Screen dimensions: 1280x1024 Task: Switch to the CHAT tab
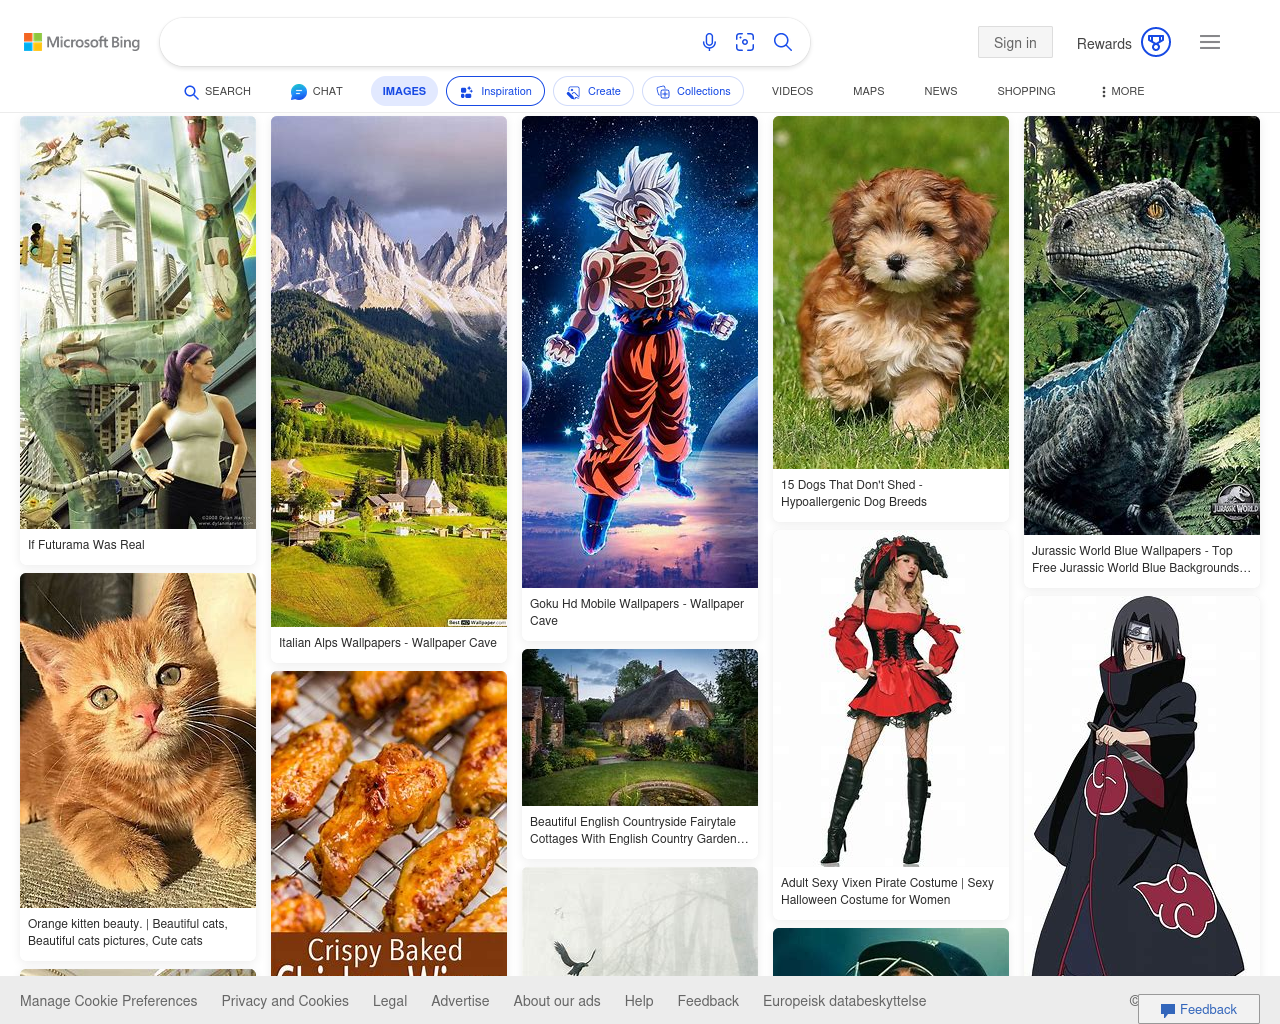tap(317, 91)
